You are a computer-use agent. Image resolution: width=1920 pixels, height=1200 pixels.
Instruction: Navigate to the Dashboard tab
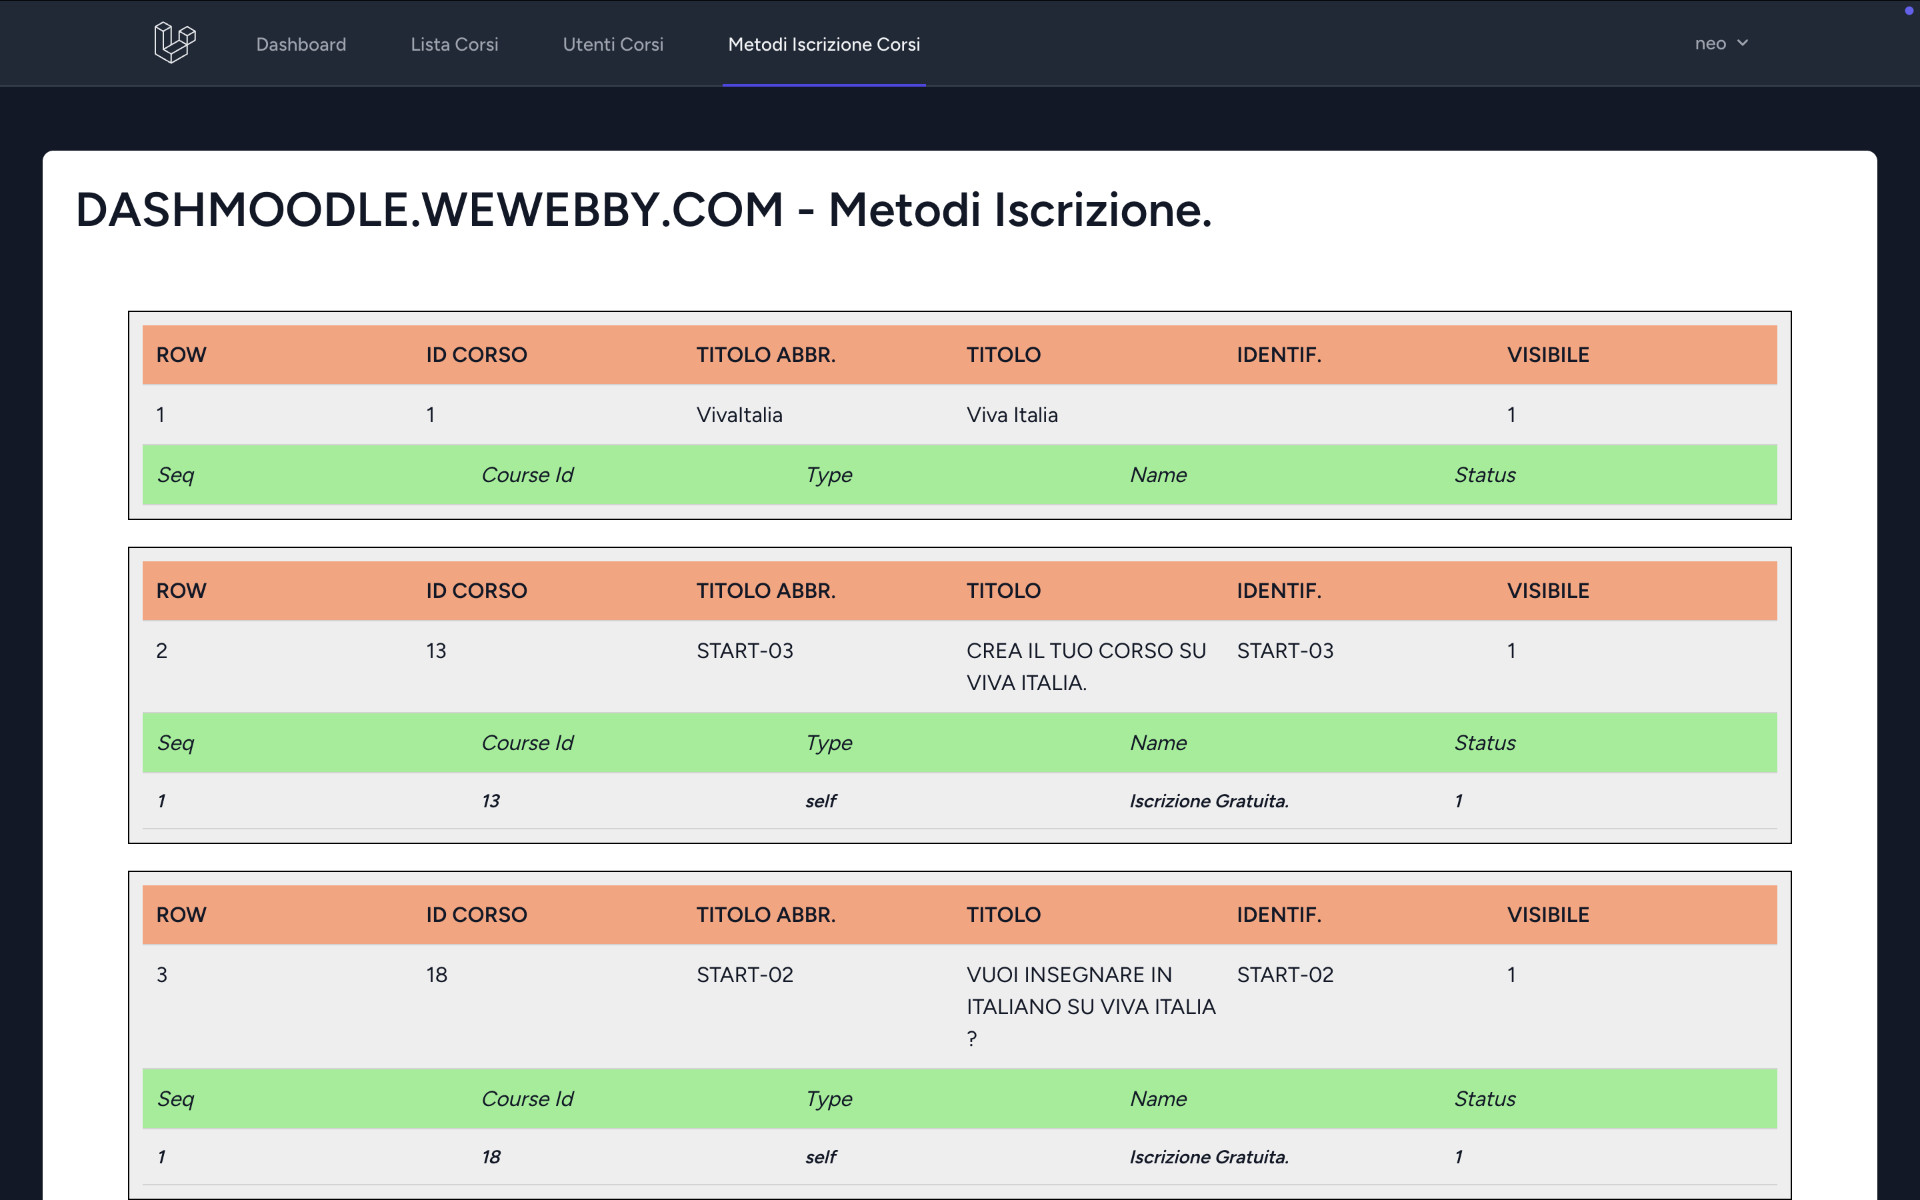pyautogui.click(x=301, y=44)
